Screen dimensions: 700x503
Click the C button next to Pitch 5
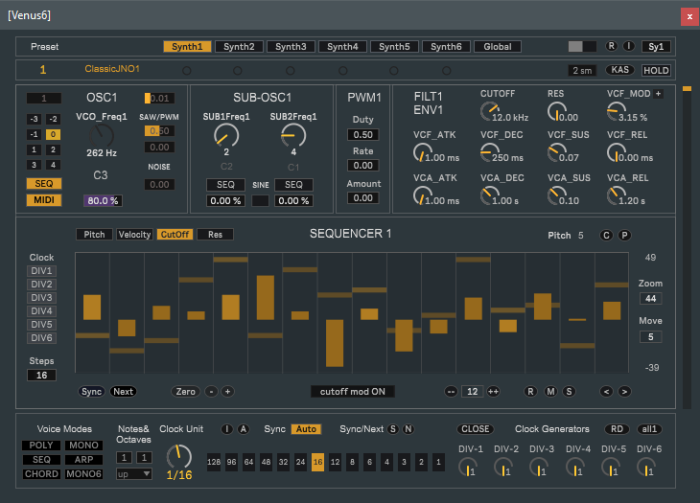click(x=606, y=236)
